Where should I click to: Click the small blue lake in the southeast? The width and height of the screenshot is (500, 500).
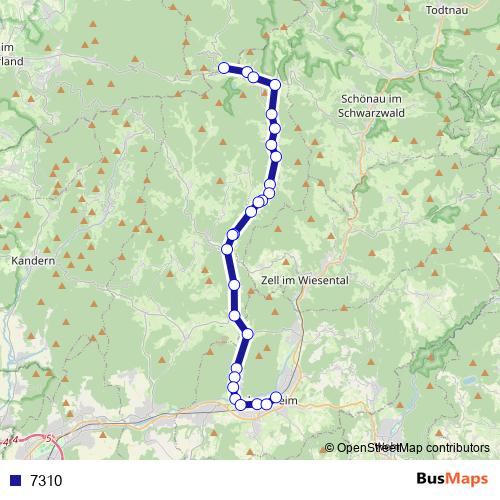(471, 379)
